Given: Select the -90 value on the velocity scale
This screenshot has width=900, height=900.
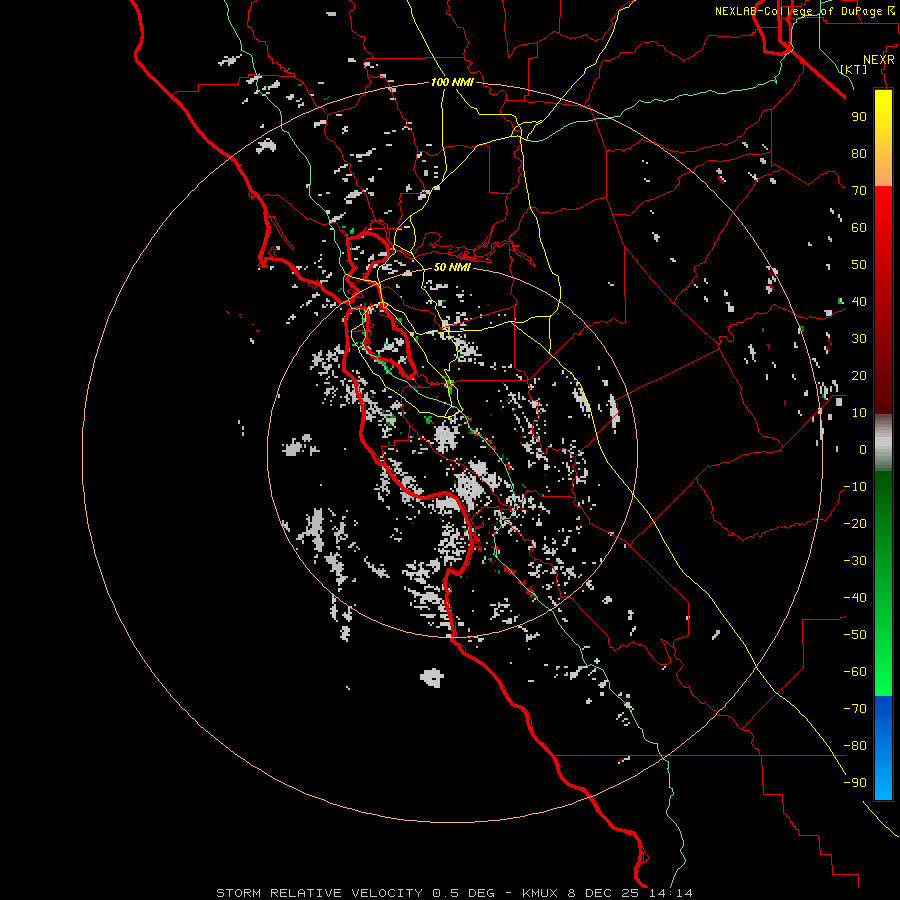Looking at the screenshot, I should [x=855, y=783].
